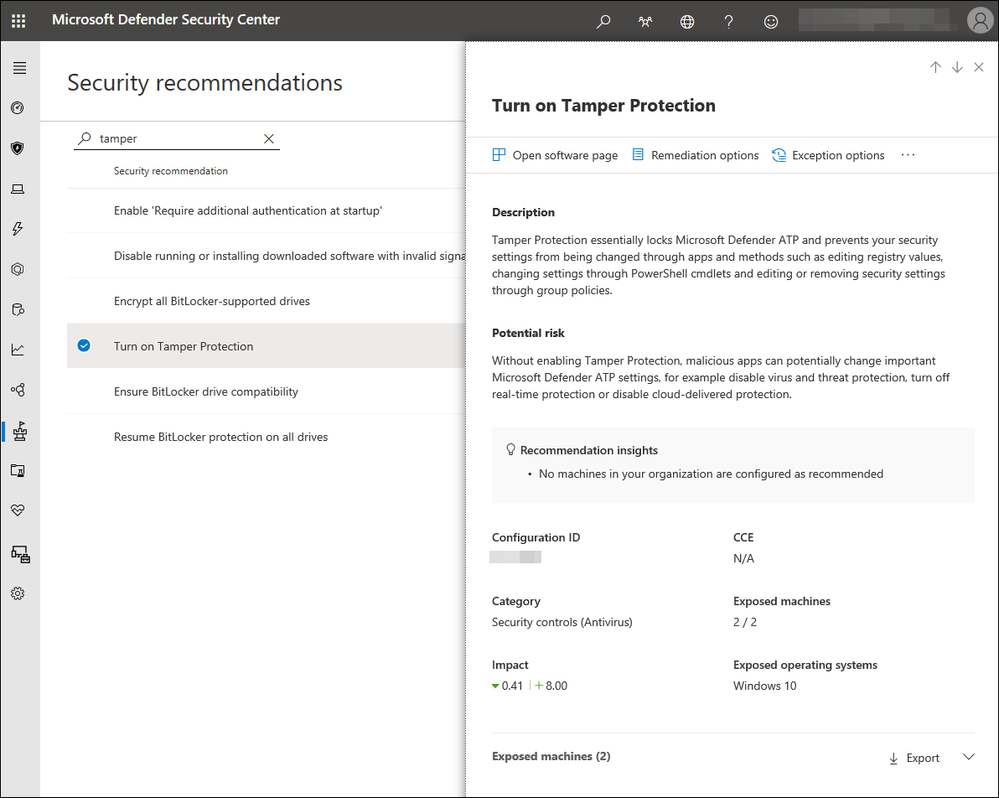Select the Turn on Tamper Protection row
Screen dimensions: 999x798
point(266,346)
